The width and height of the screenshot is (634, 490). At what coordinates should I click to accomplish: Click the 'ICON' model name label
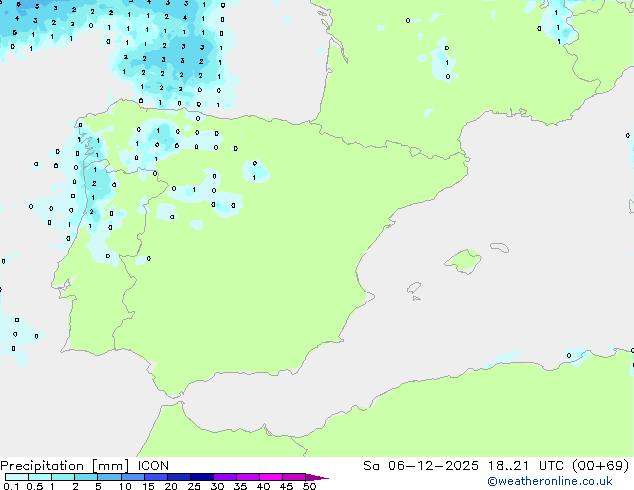click(x=153, y=466)
